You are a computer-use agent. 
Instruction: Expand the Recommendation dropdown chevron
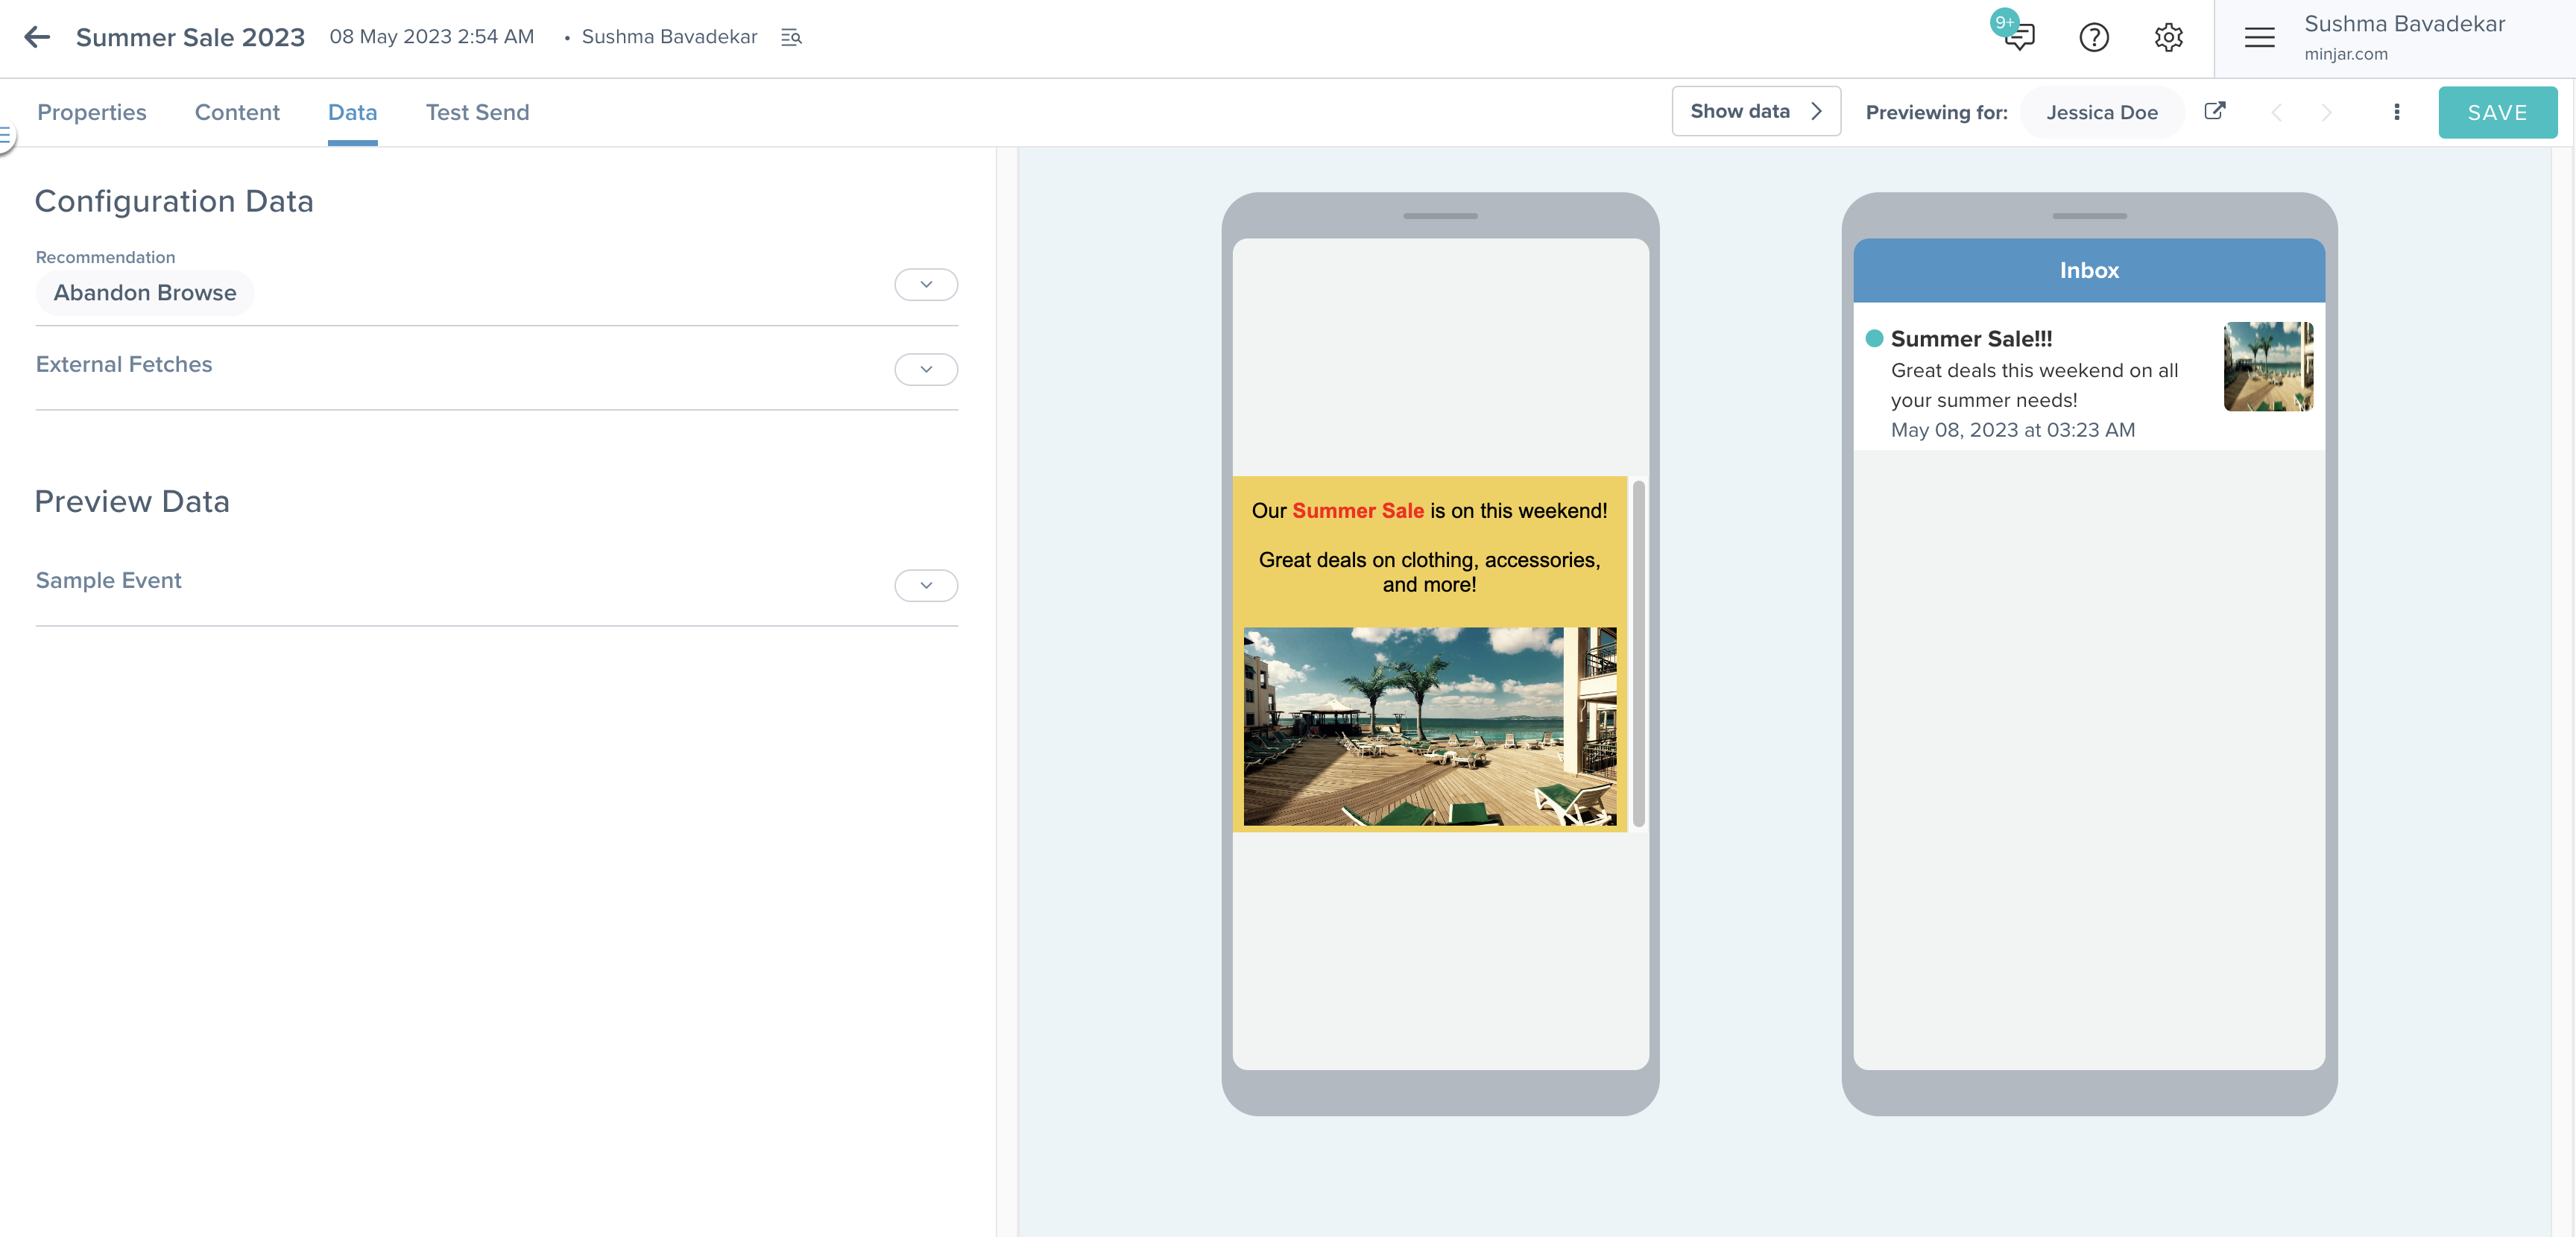point(926,284)
